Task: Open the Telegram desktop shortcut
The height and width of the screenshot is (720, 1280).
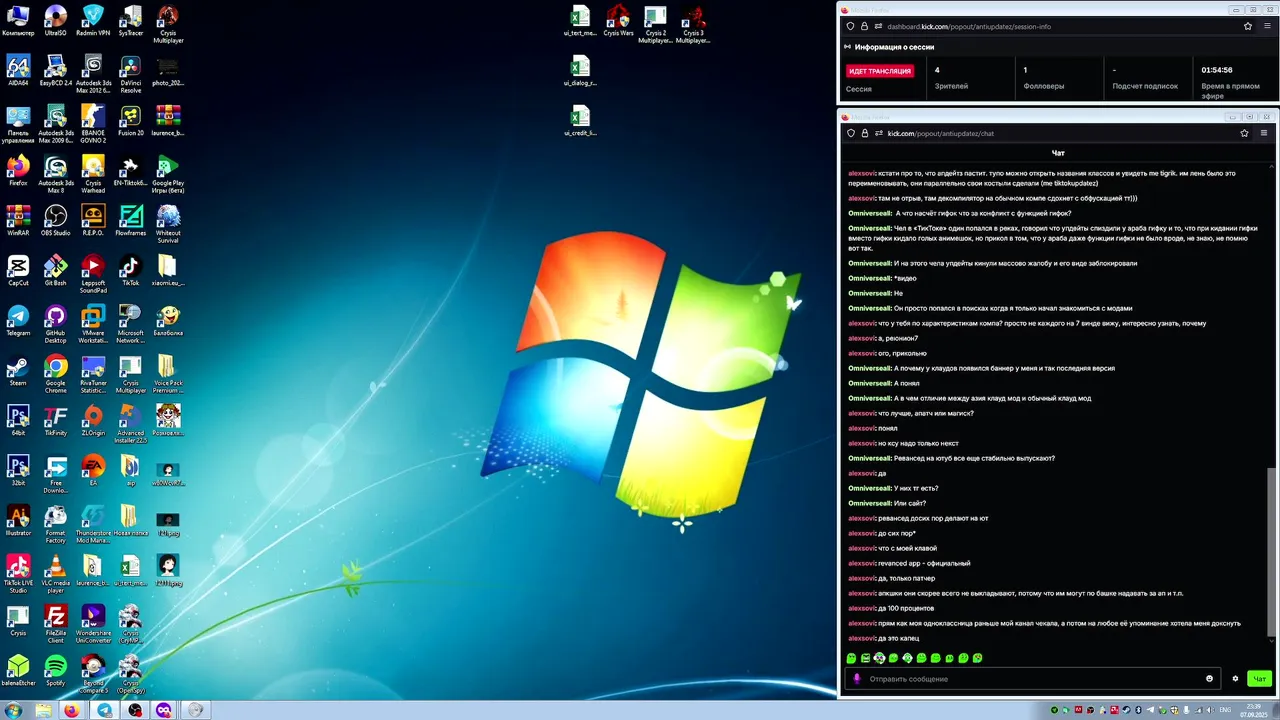Action: 18,321
